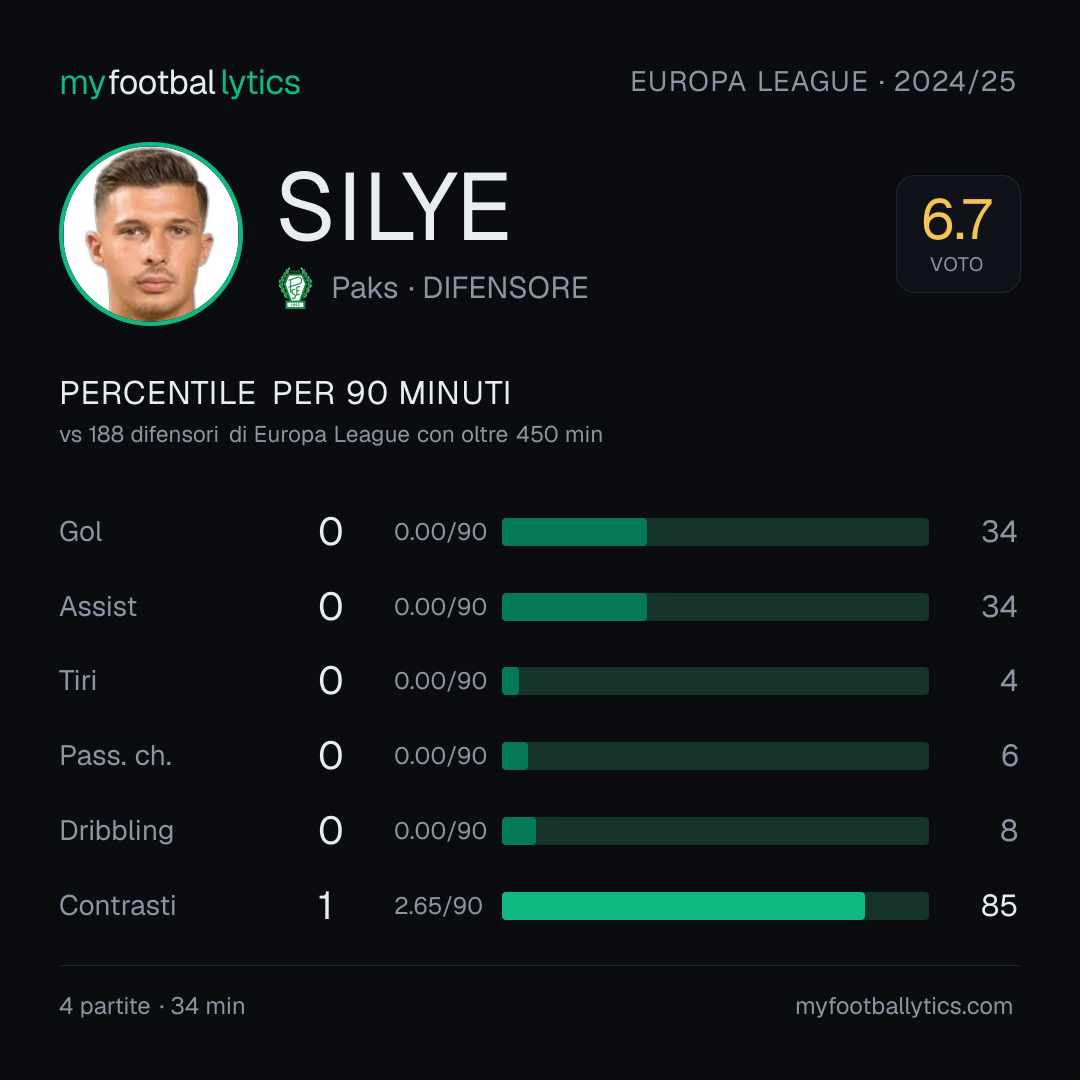
Task: Click the Tiri percentile bar
Action: pos(715,681)
